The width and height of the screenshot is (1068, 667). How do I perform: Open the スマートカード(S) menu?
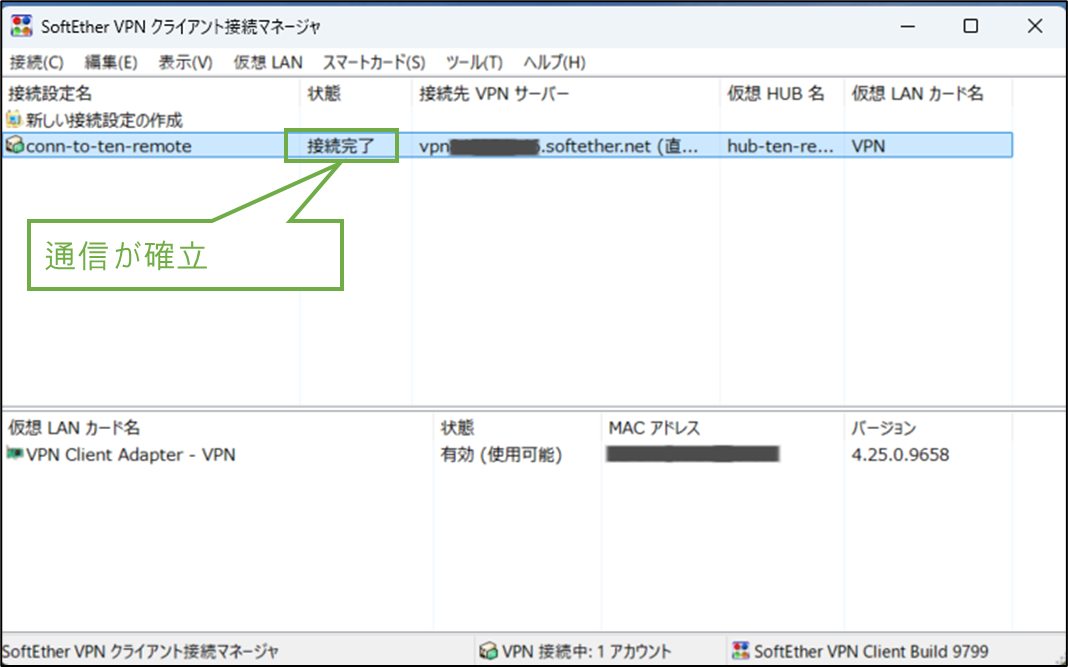point(374,63)
